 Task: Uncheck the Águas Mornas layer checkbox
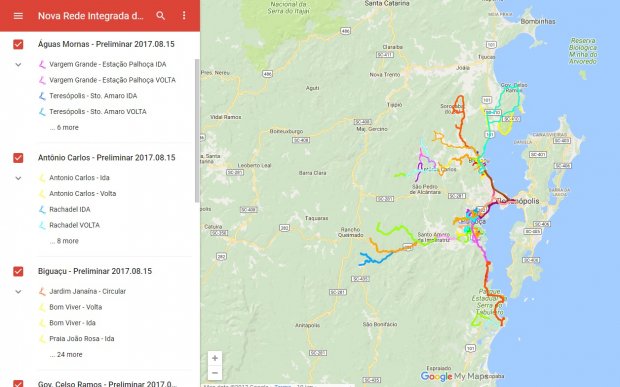coord(18,44)
